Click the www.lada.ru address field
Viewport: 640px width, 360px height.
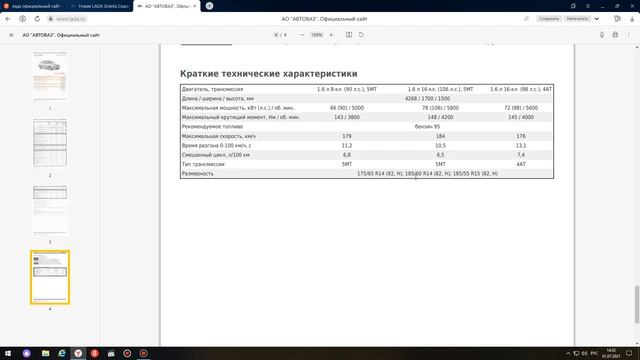(x=71, y=19)
